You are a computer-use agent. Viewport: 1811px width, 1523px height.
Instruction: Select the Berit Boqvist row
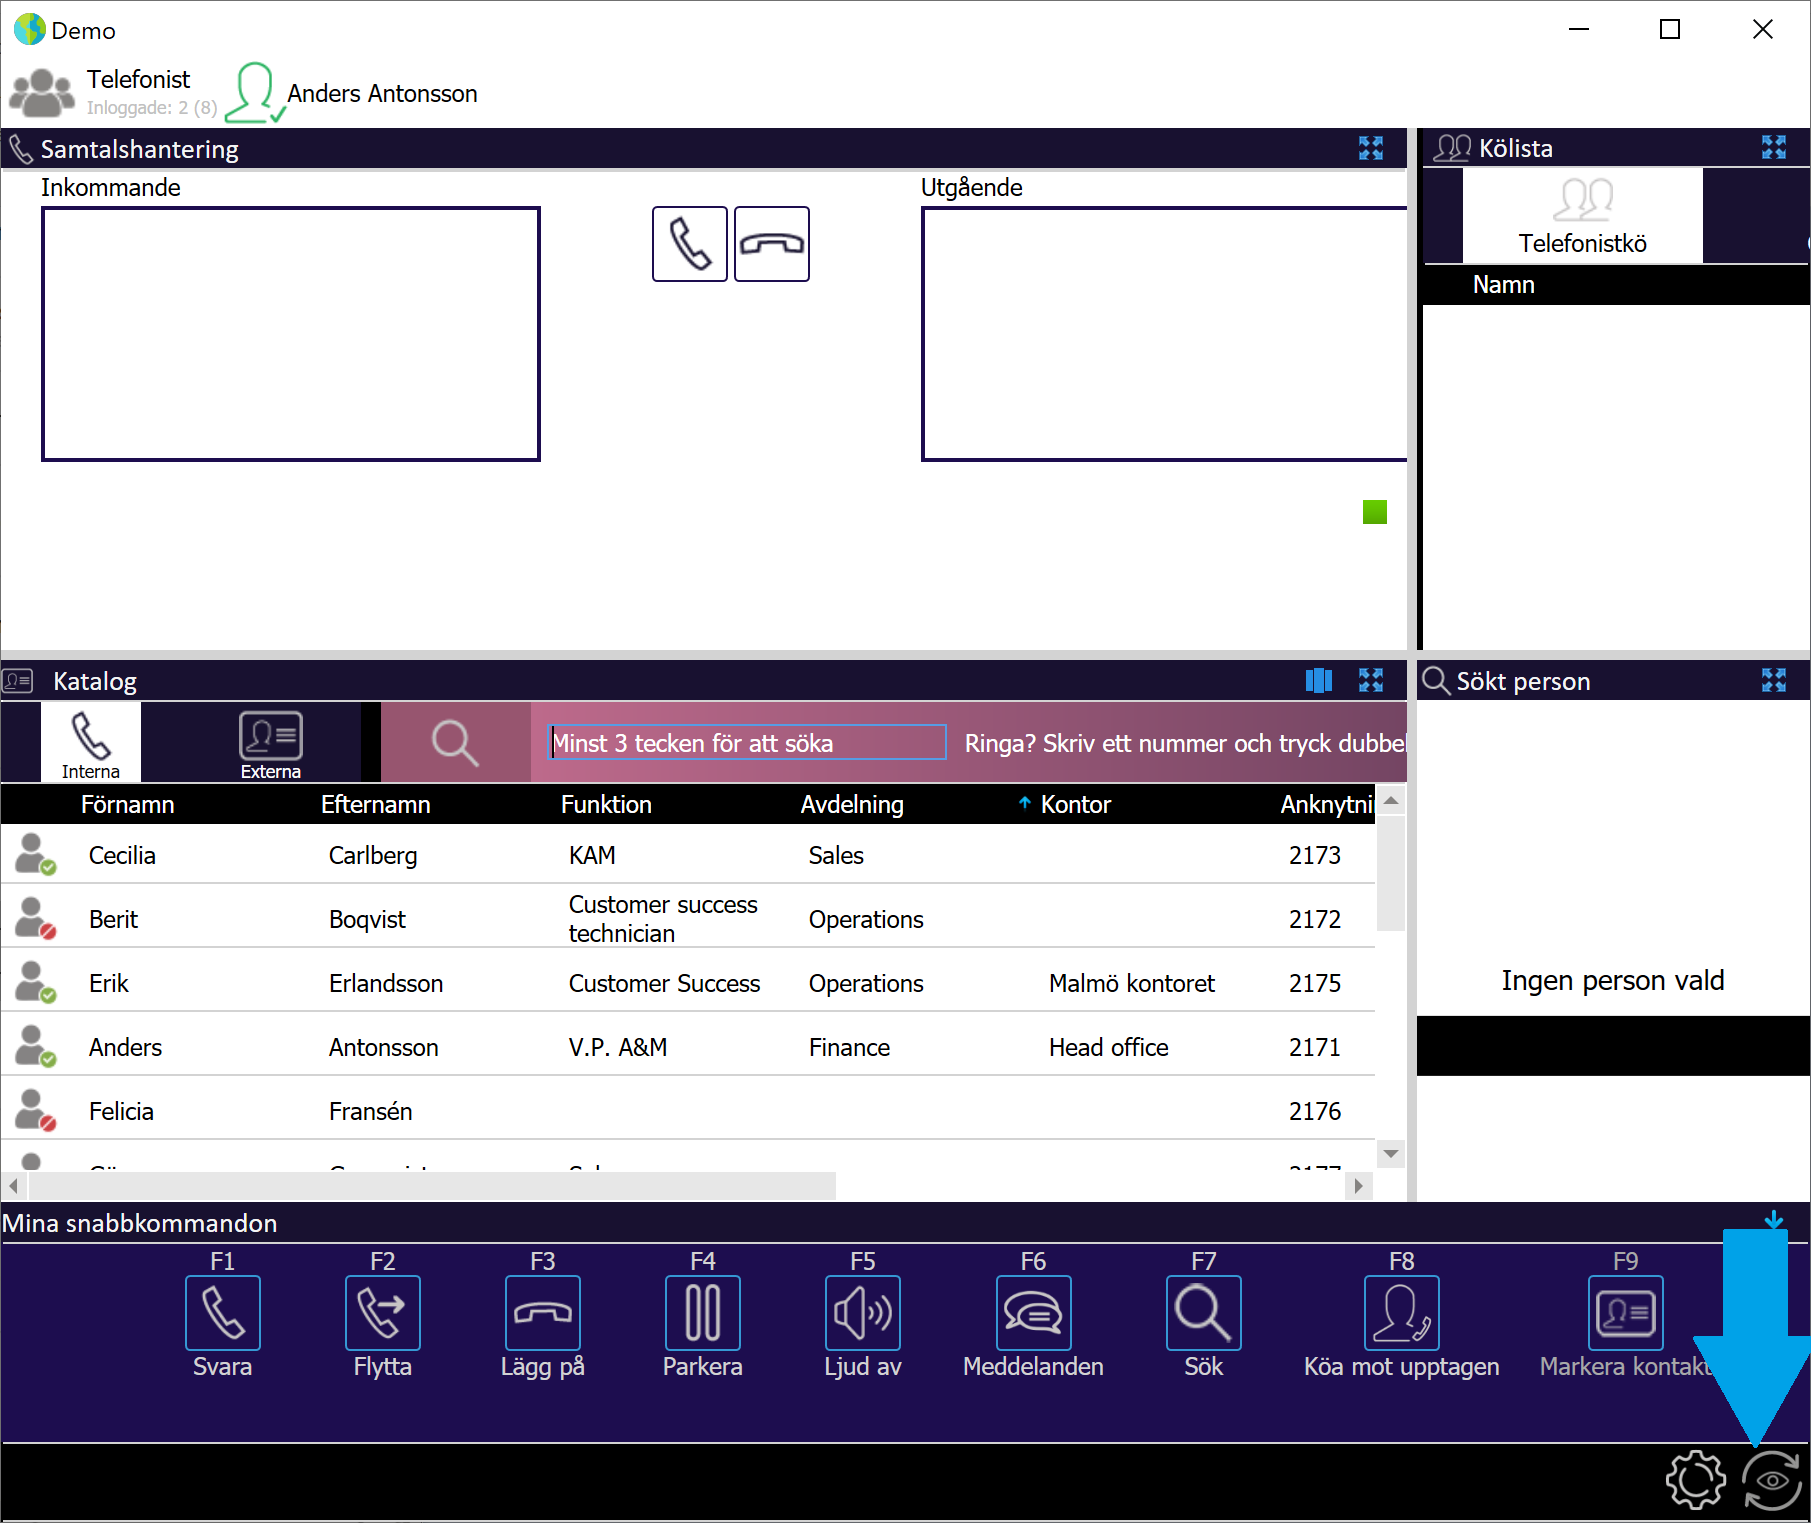click(688, 918)
